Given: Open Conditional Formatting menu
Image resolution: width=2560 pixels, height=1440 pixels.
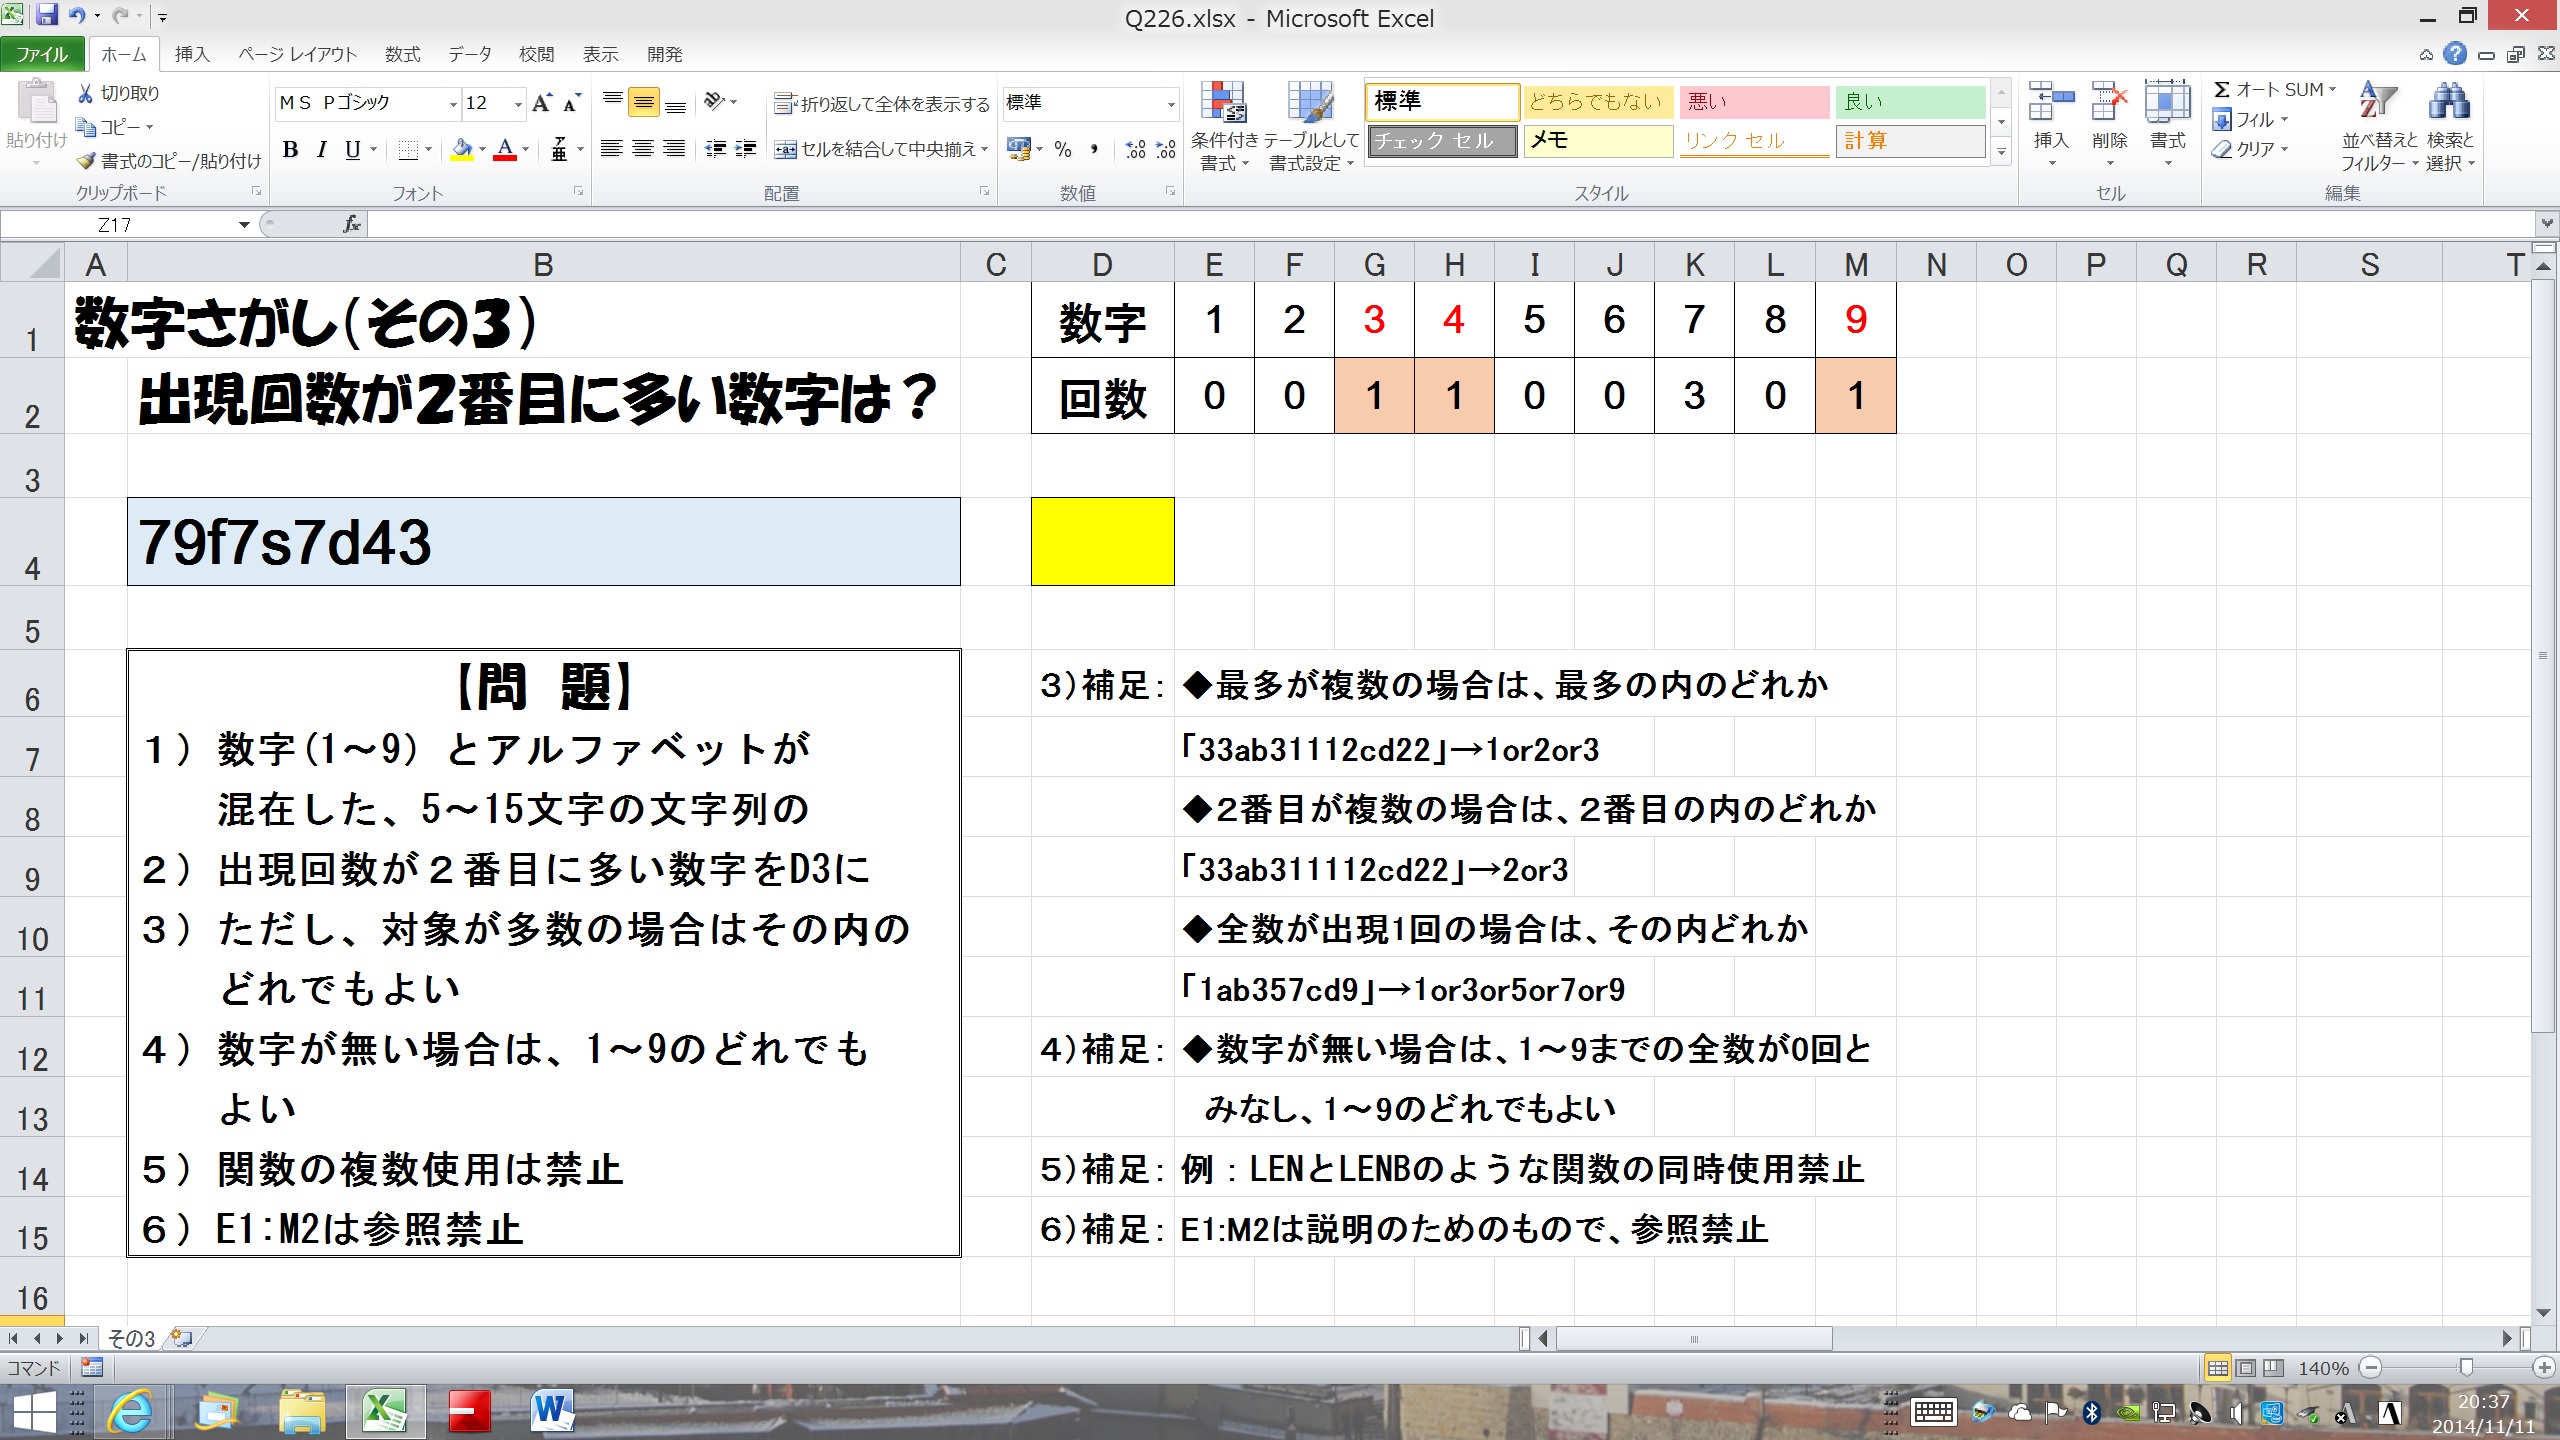Looking at the screenshot, I should (x=1224, y=126).
